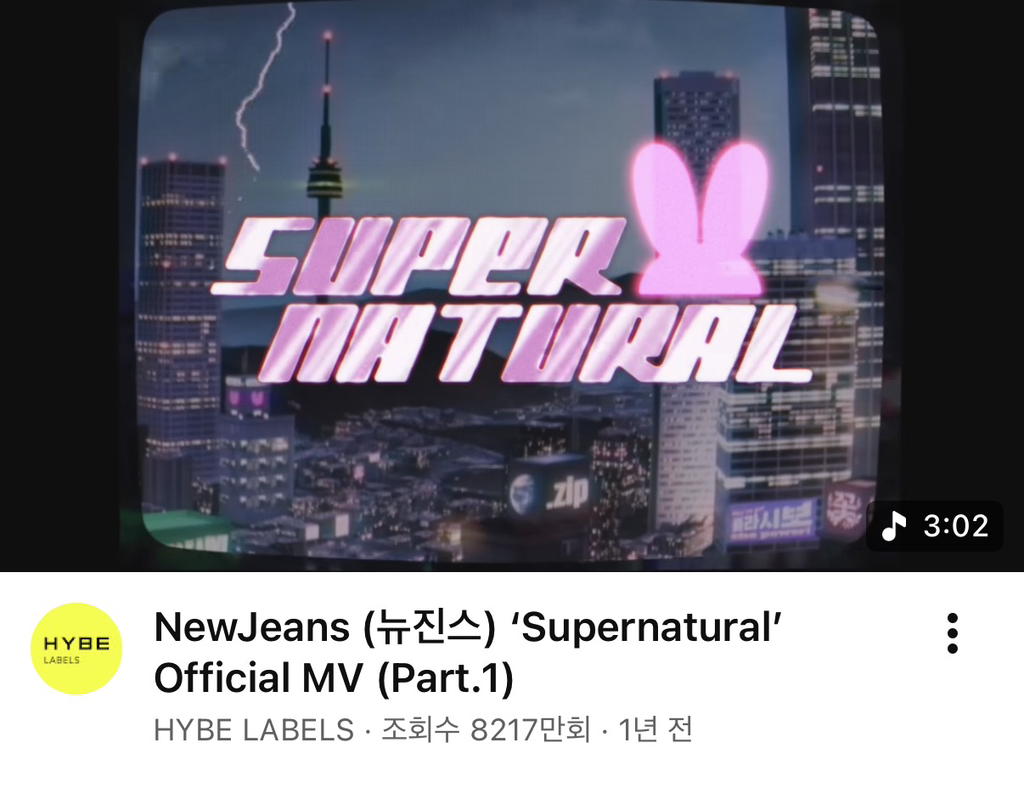Play the Supernatural video thumbnail

pos(512,285)
